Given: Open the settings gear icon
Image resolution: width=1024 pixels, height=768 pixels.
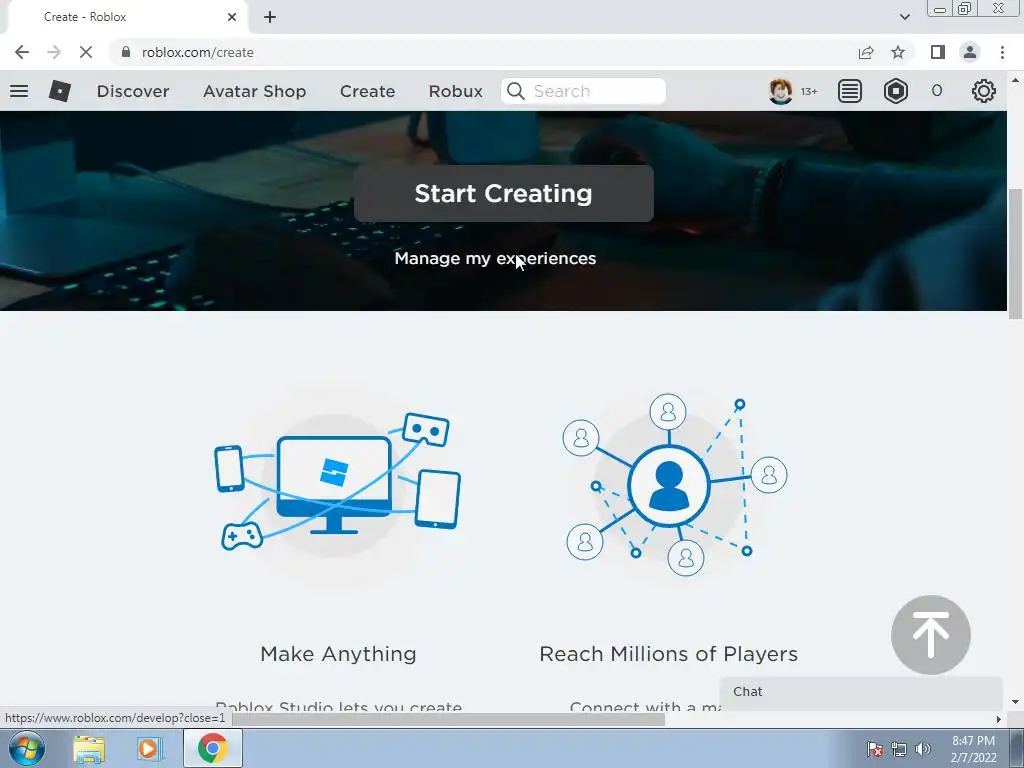Looking at the screenshot, I should point(984,91).
